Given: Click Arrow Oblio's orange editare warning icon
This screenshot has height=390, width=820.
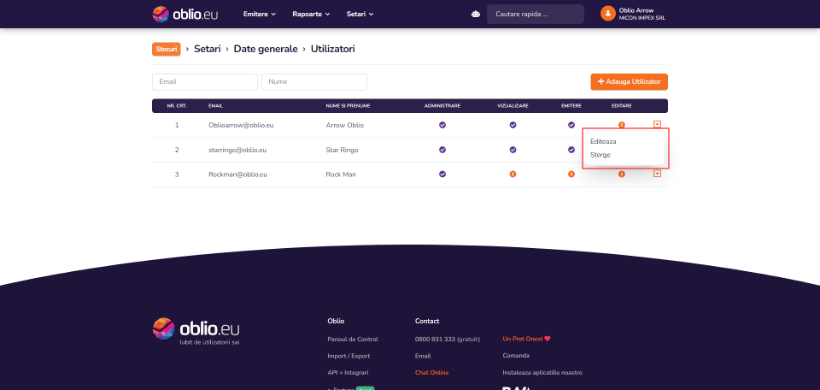Looking at the screenshot, I should pyautogui.click(x=621, y=125).
